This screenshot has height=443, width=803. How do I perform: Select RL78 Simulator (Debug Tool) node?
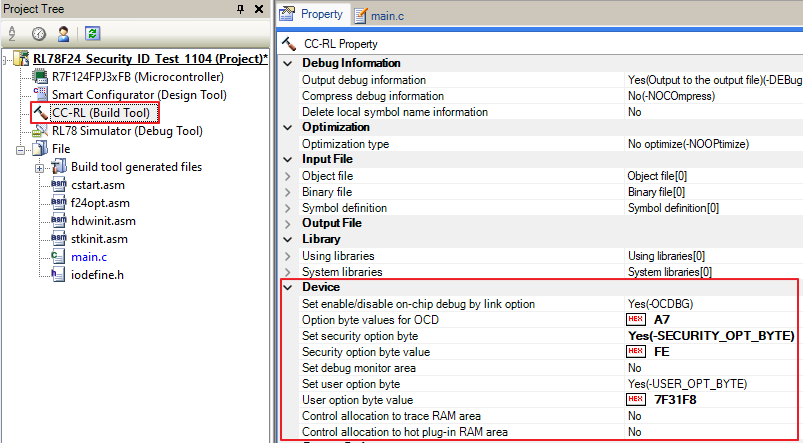(127, 131)
